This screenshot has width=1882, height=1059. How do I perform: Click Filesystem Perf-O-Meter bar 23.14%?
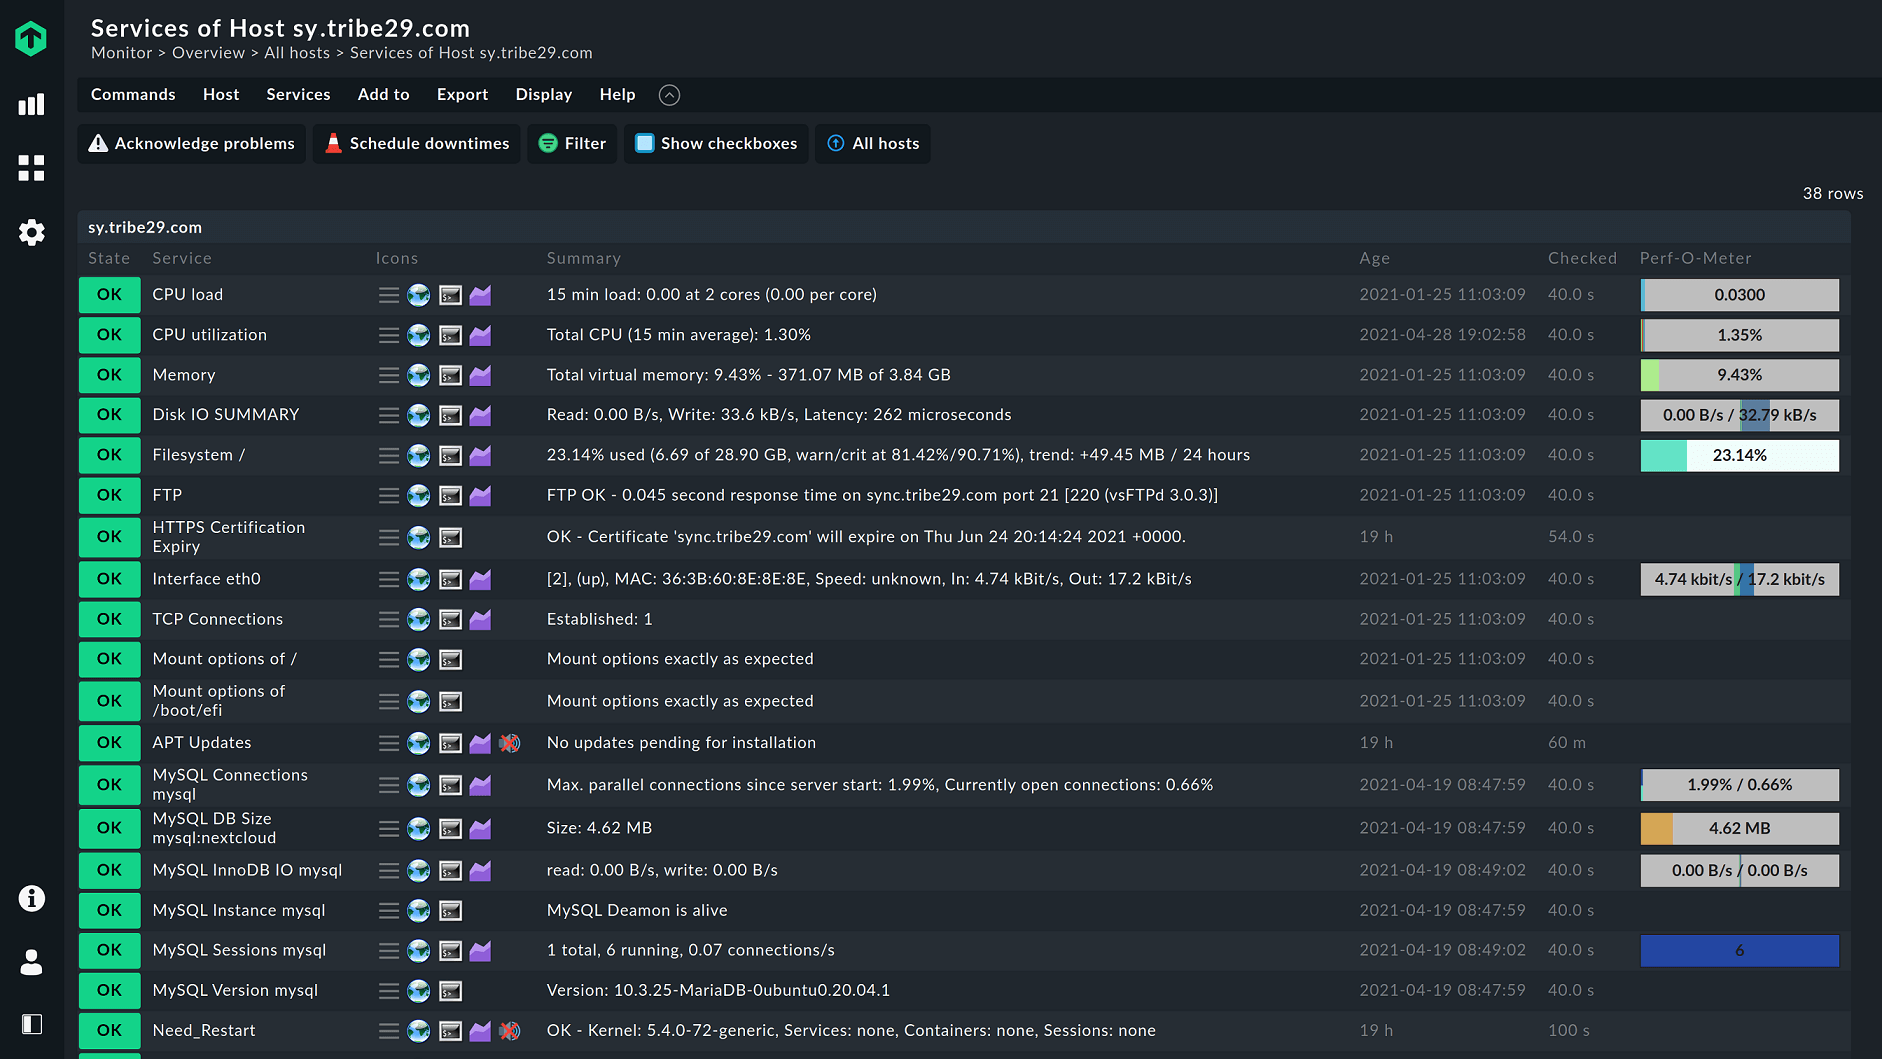coord(1740,455)
